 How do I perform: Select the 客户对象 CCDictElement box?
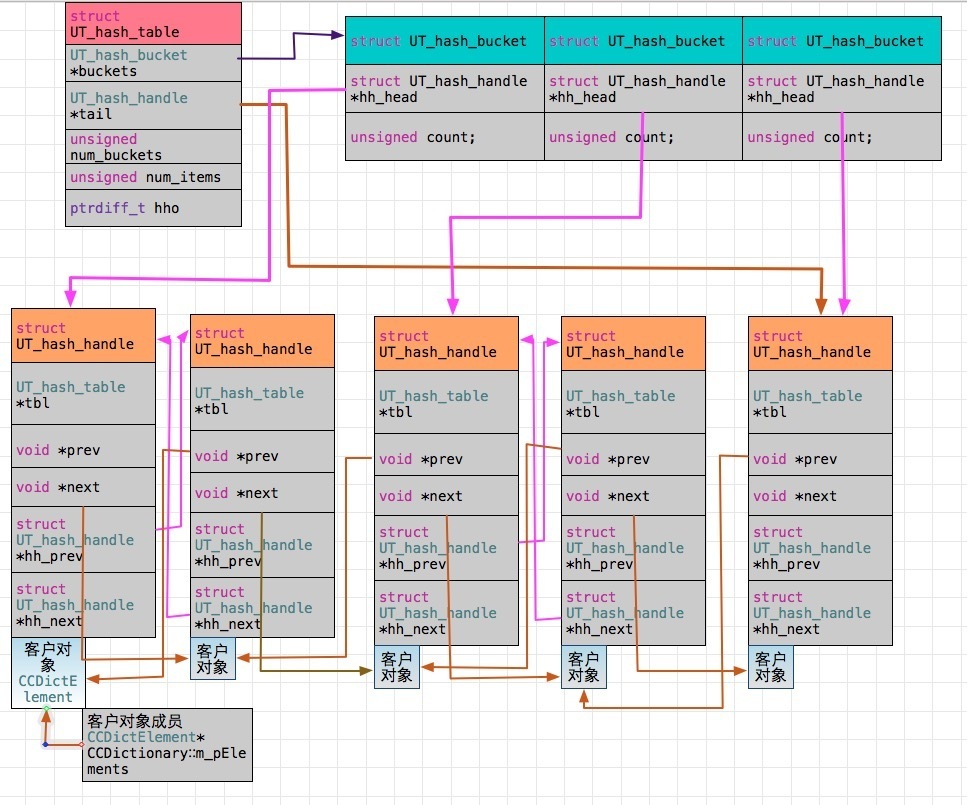point(48,673)
